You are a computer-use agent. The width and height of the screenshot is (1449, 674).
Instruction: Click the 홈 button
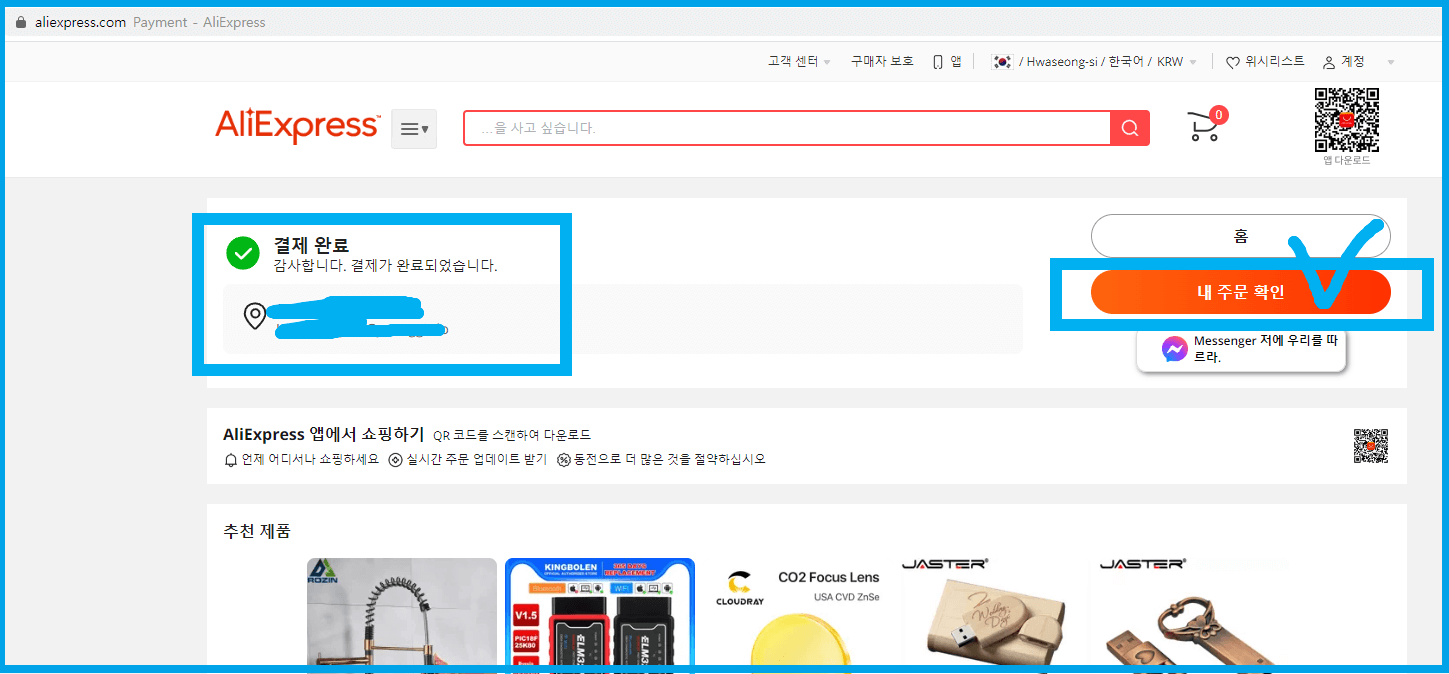[x=1240, y=236]
